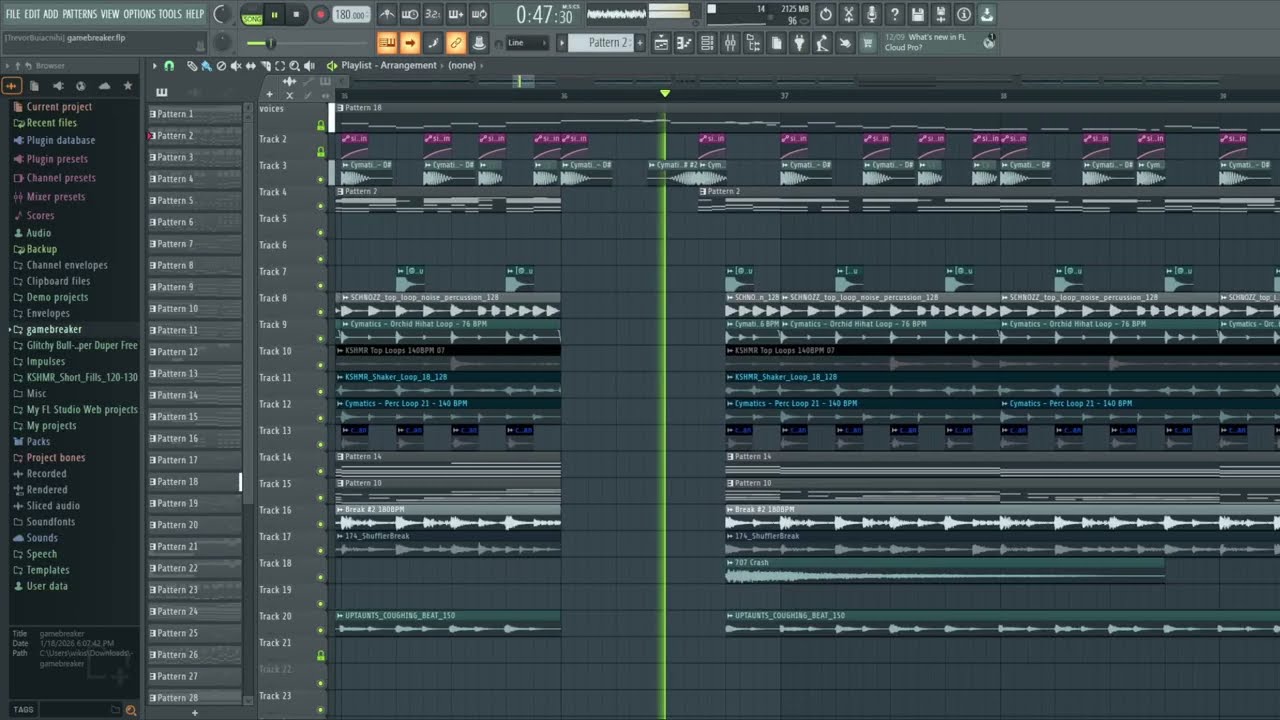The image size is (1280, 720).
Task: Open the undo history icon
Action: 825,14
